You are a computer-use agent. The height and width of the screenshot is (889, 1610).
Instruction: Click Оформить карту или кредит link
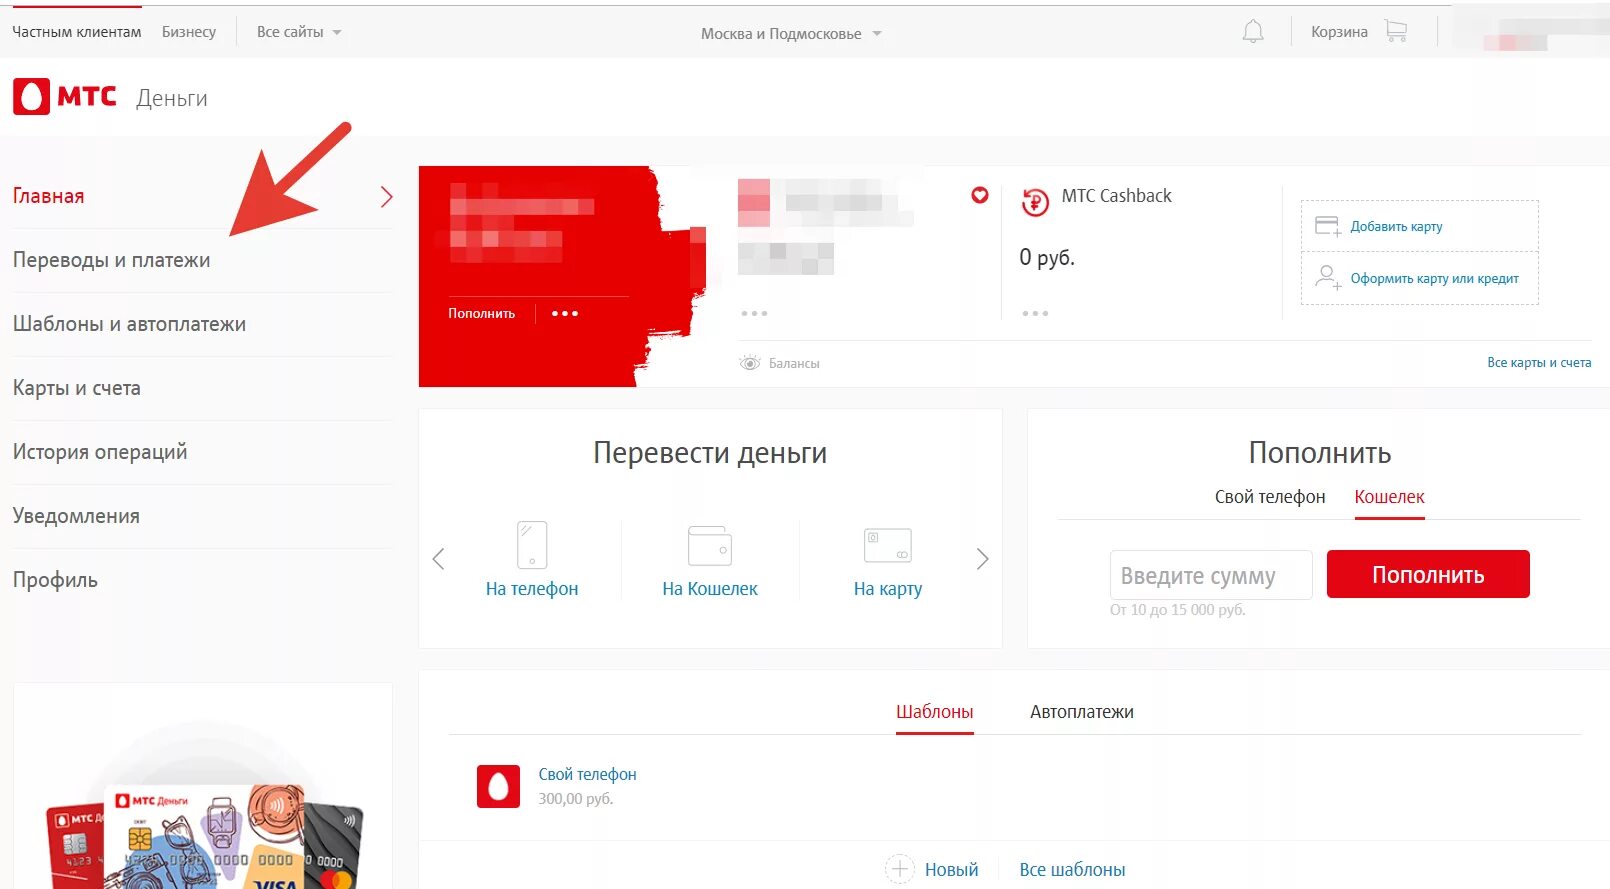pos(1434,279)
